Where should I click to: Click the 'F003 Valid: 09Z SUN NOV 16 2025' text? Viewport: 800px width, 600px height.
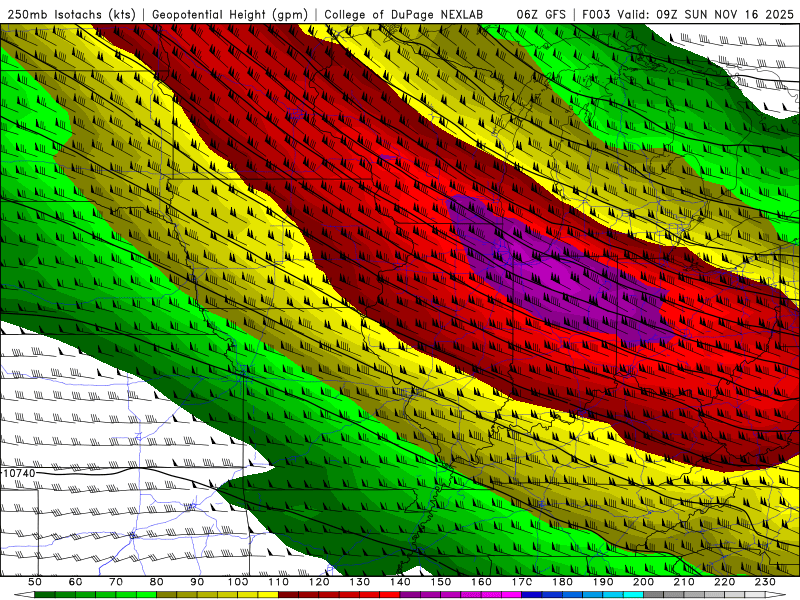tap(688, 14)
